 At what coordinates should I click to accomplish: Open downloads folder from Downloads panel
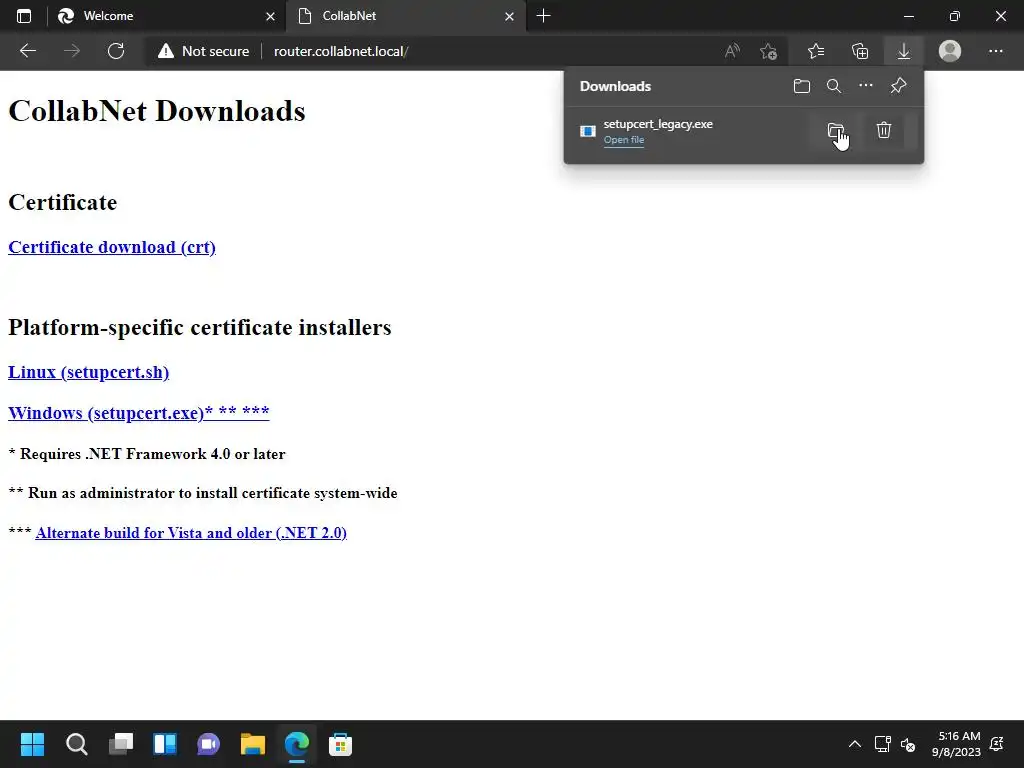click(x=802, y=86)
